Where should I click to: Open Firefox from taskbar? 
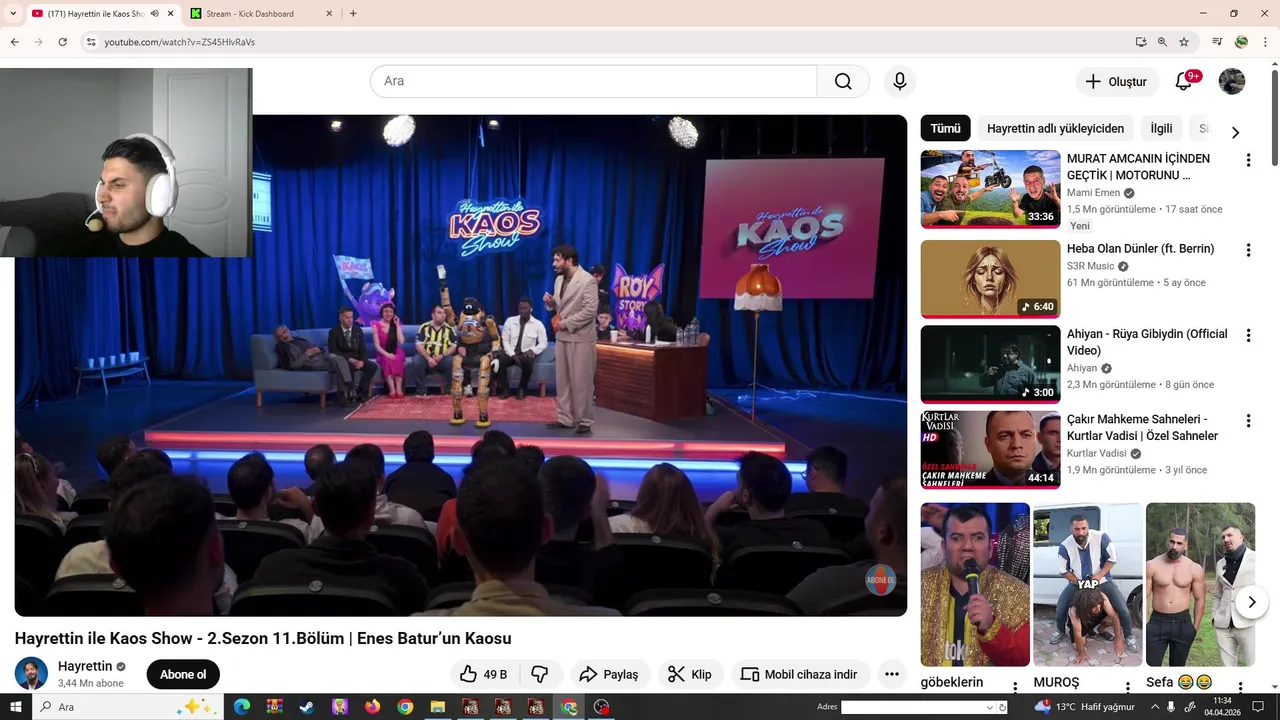(x=373, y=707)
